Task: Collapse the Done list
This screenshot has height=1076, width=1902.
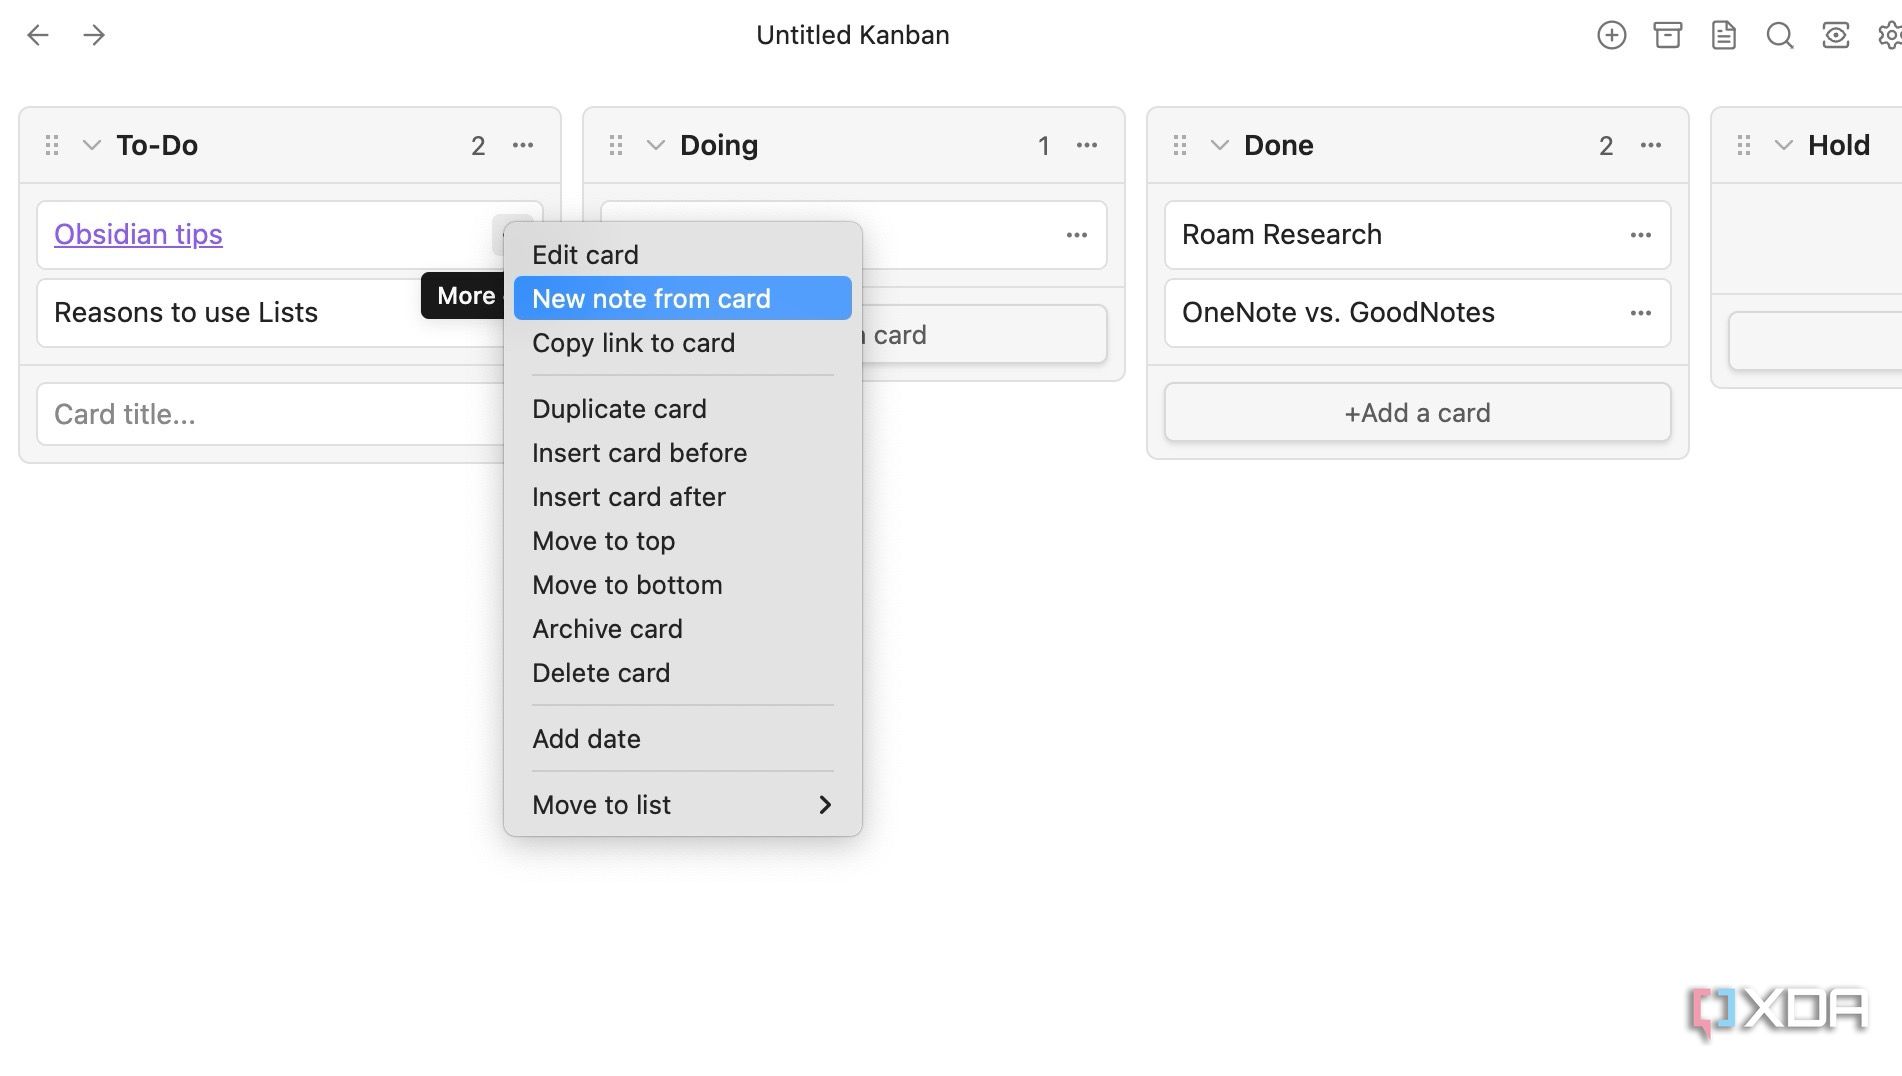Action: (1219, 145)
